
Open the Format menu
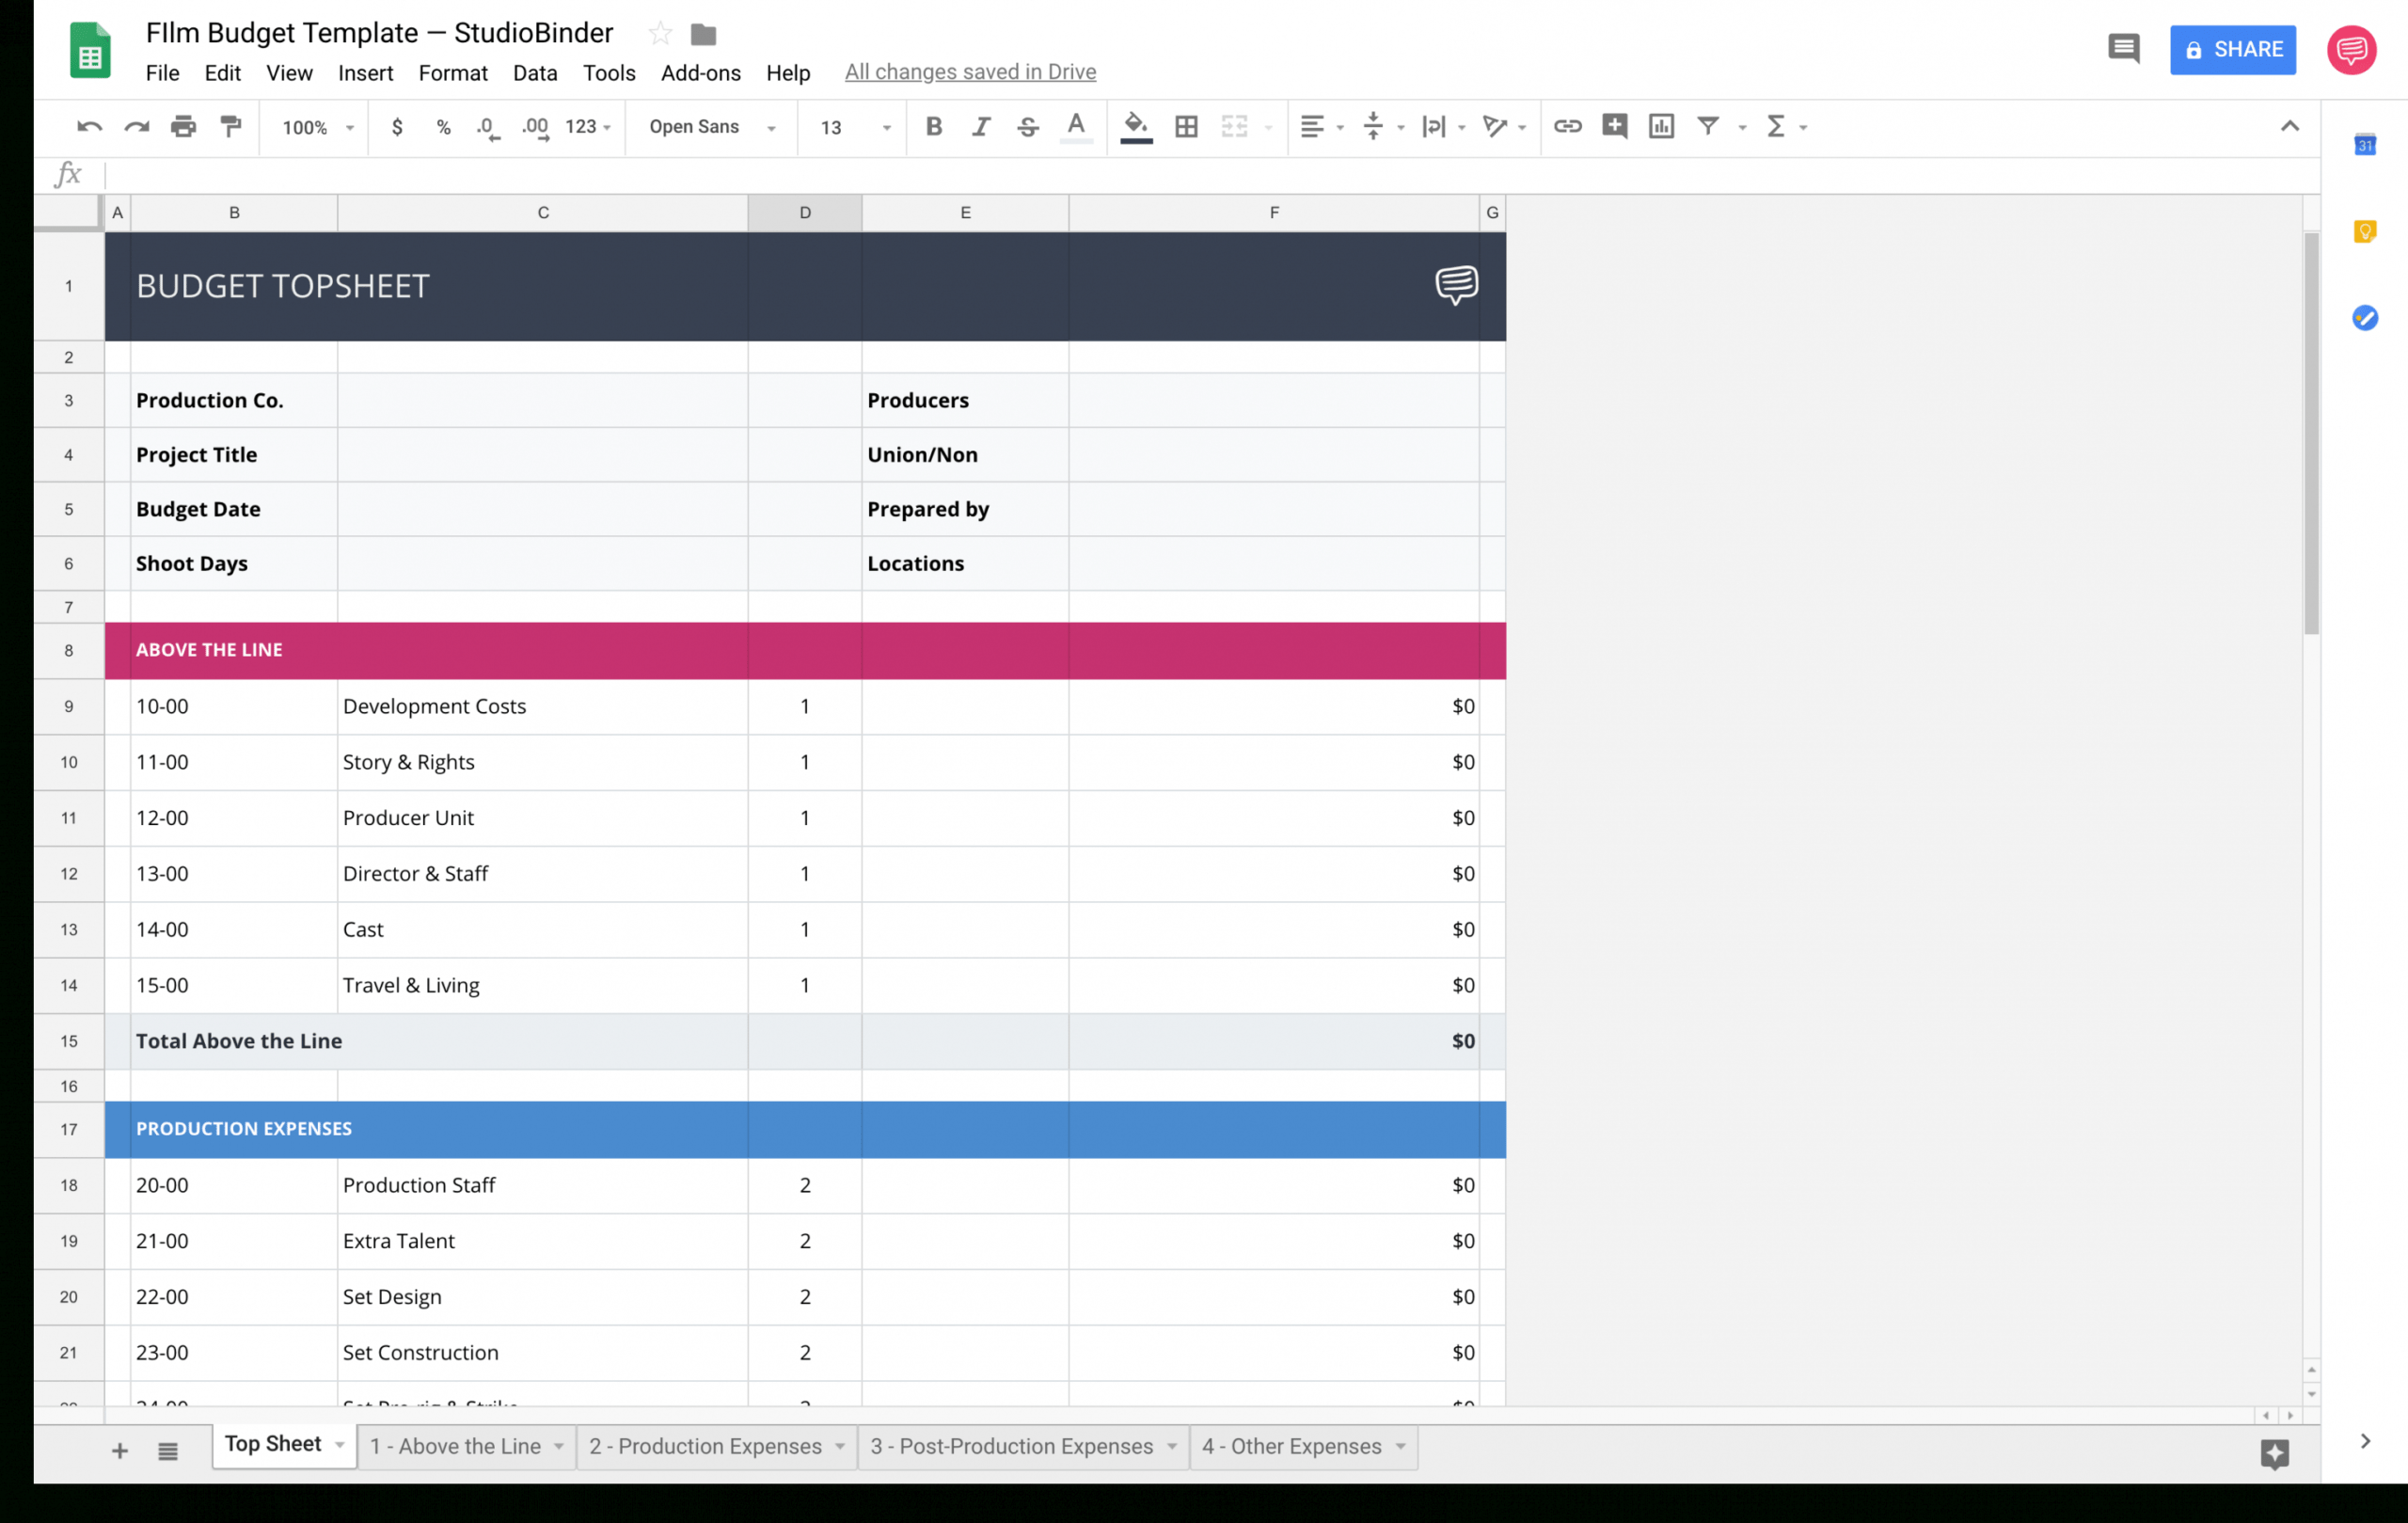coord(452,73)
